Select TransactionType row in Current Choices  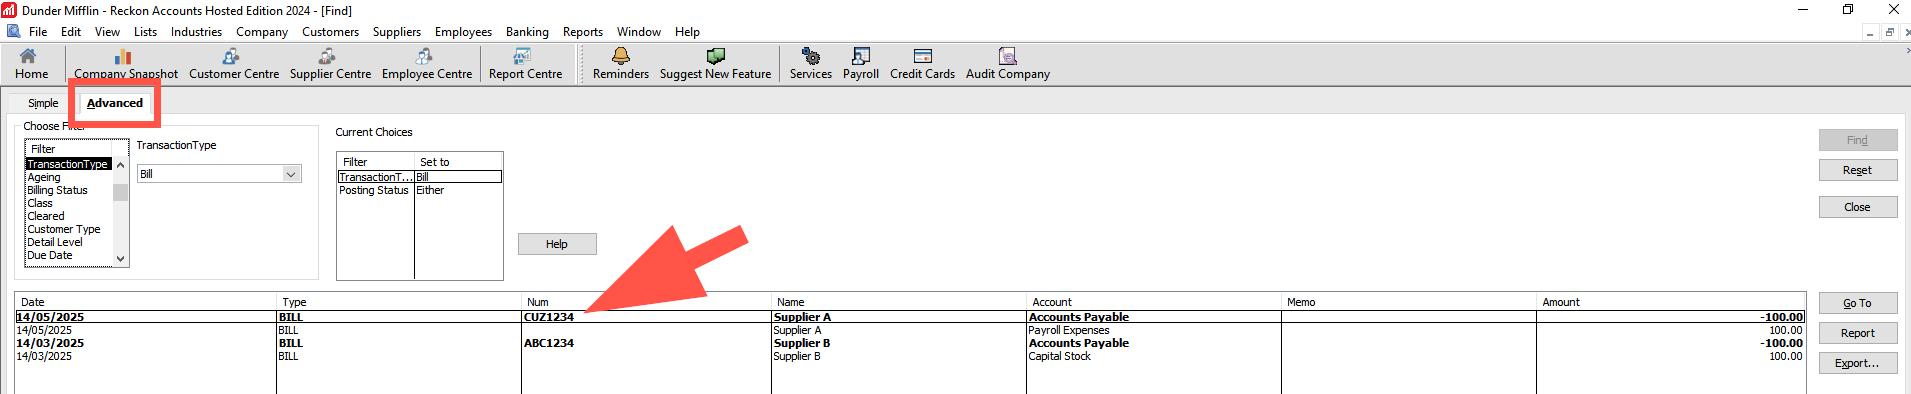pos(420,177)
